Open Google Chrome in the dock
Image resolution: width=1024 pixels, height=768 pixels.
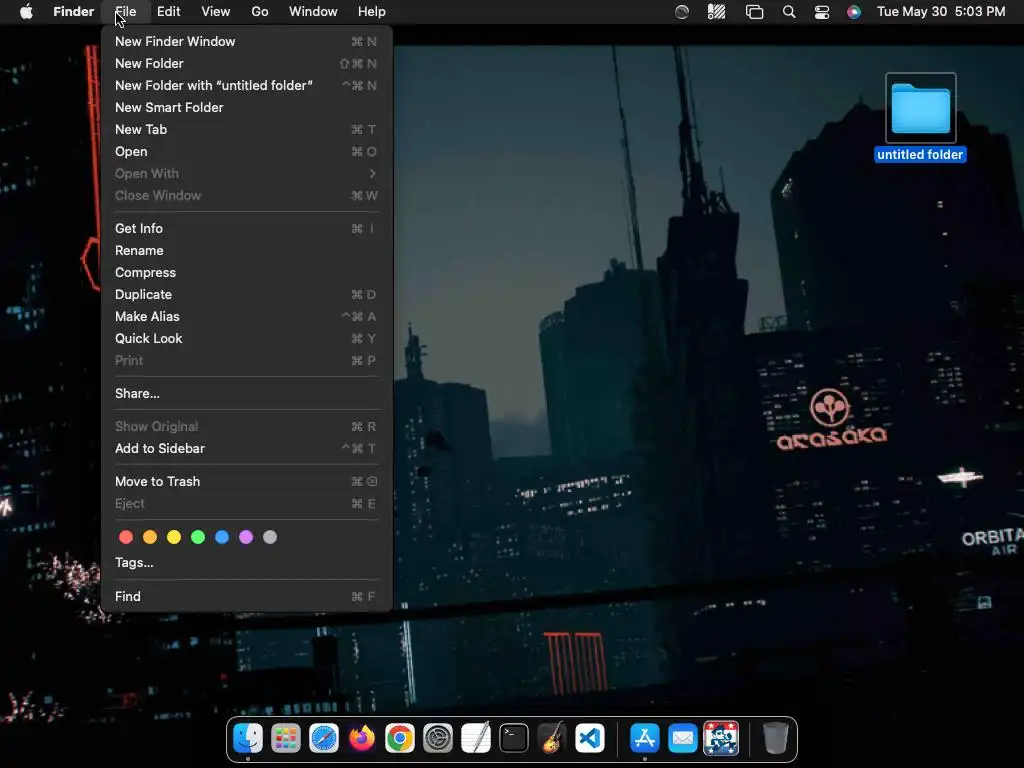[400, 739]
